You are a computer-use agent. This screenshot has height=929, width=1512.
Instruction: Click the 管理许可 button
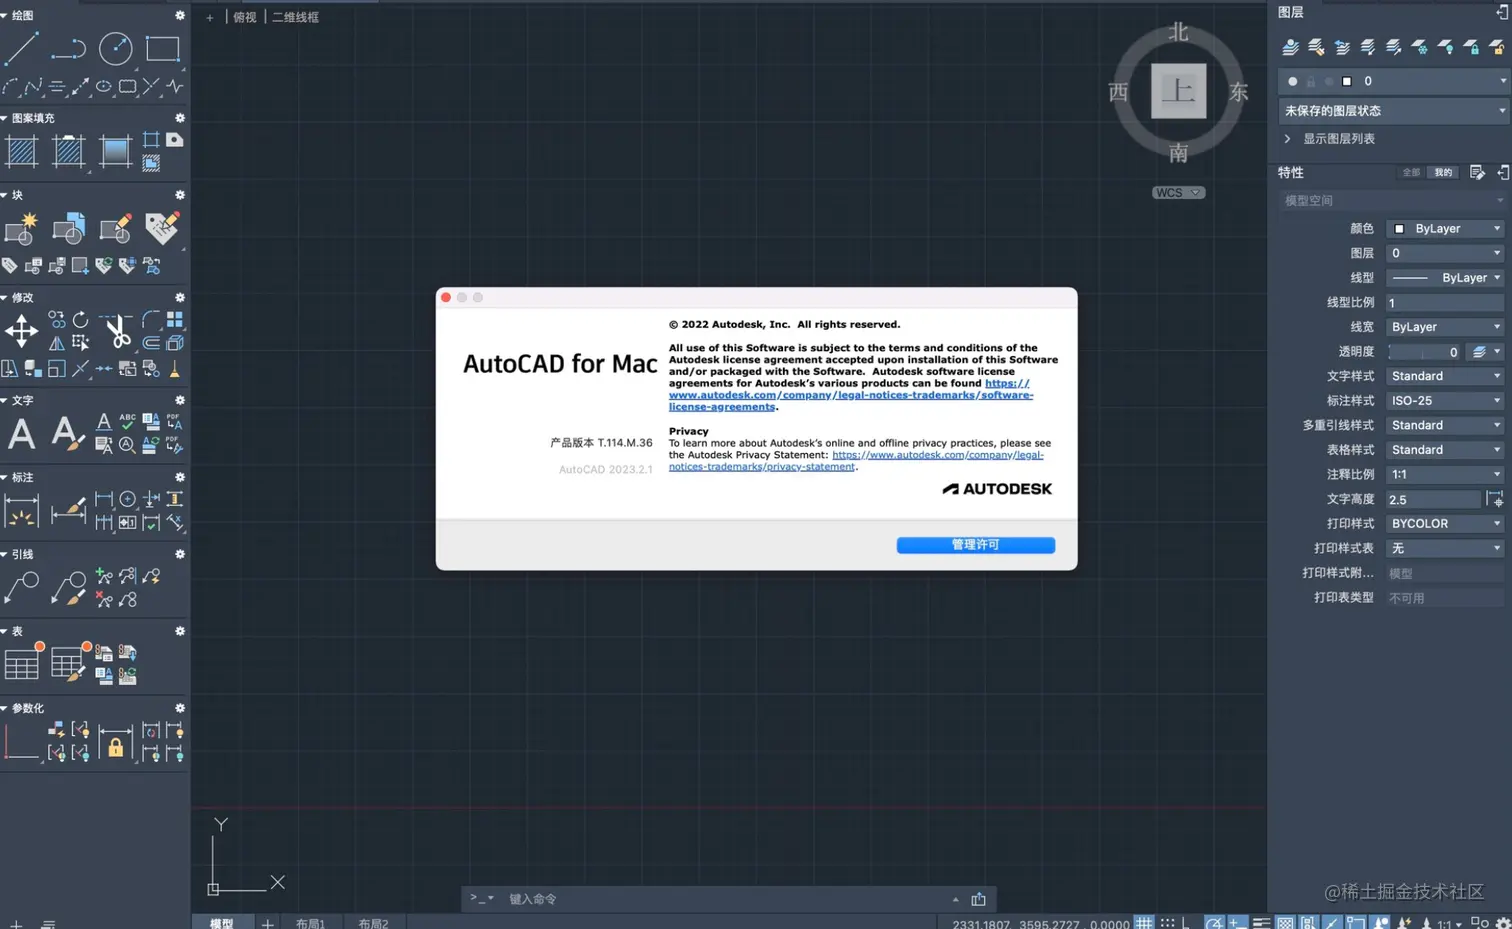[975, 545]
